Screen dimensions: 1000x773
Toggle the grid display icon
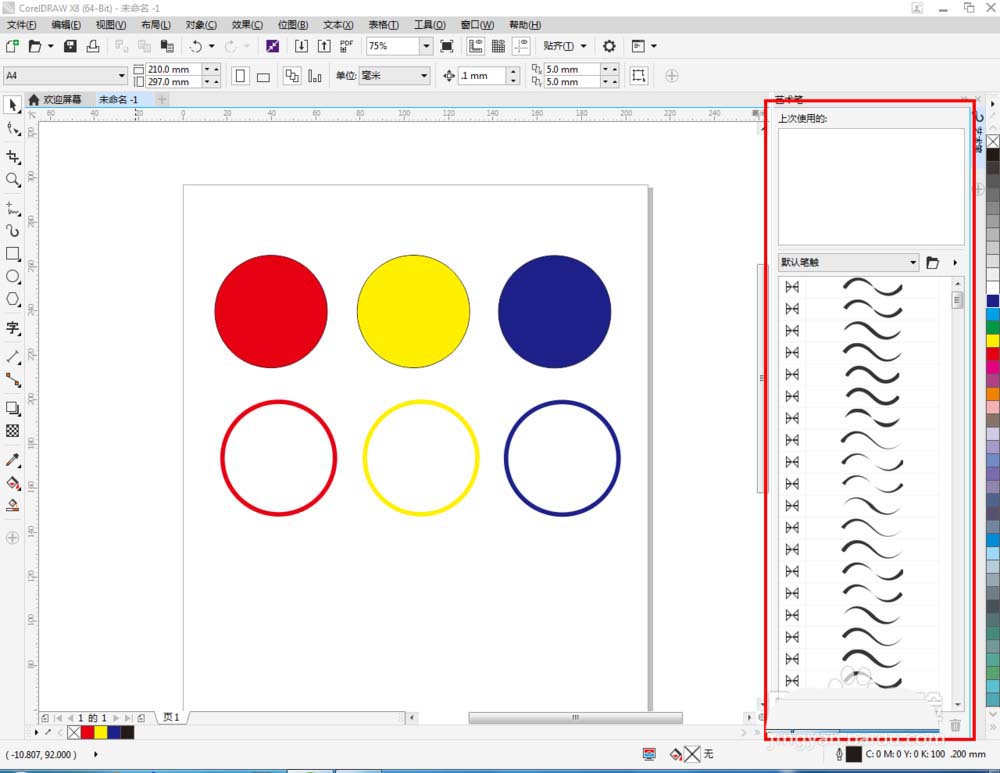[498, 46]
